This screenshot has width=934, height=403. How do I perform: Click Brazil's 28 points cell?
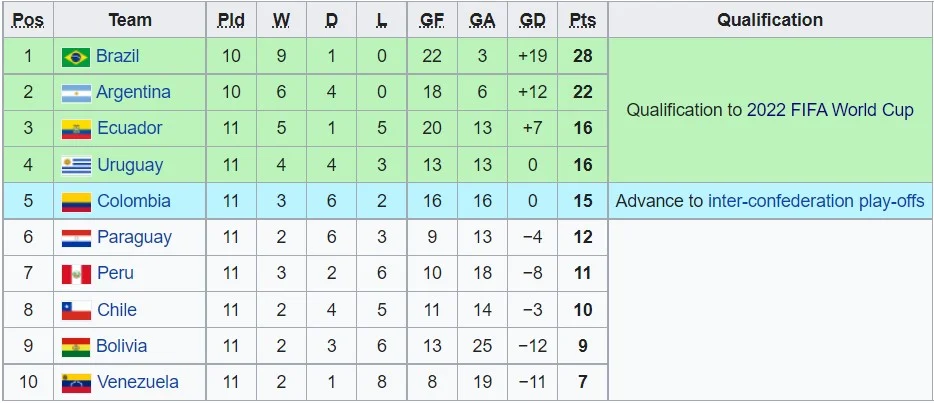coord(582,56)
